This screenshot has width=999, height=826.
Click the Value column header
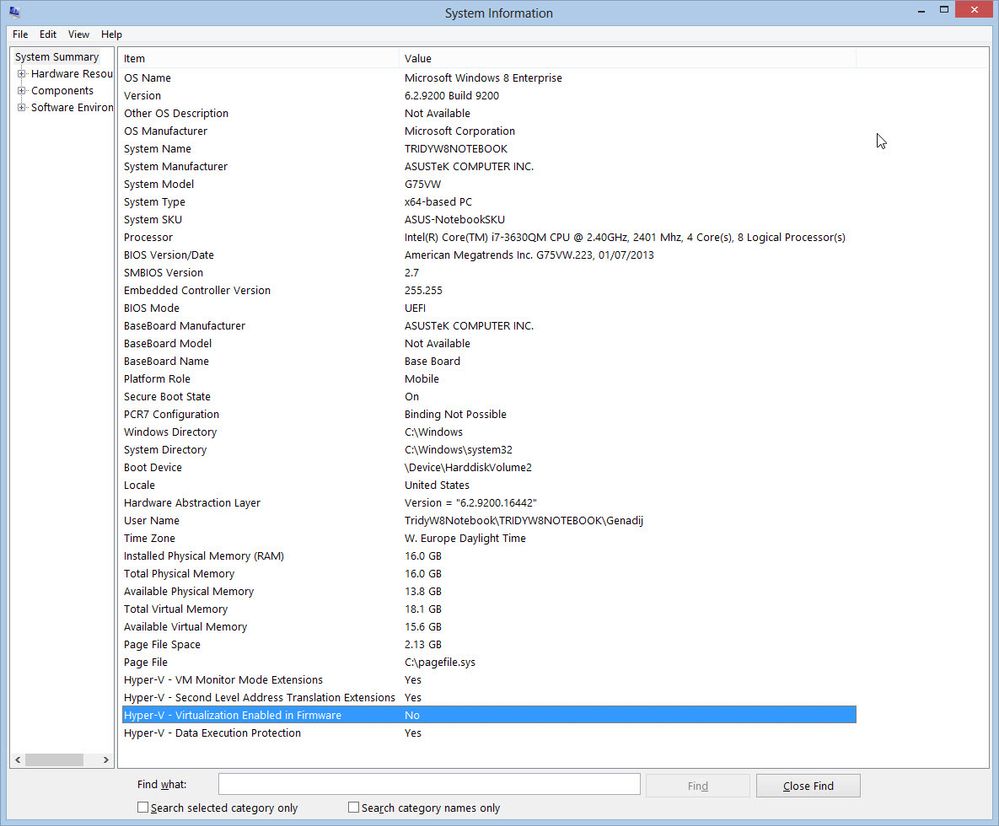[628, 58]
